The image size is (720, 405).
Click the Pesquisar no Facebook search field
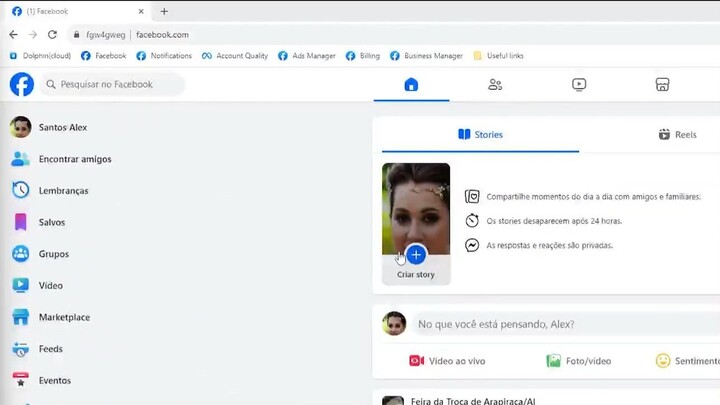coord(112,84)
